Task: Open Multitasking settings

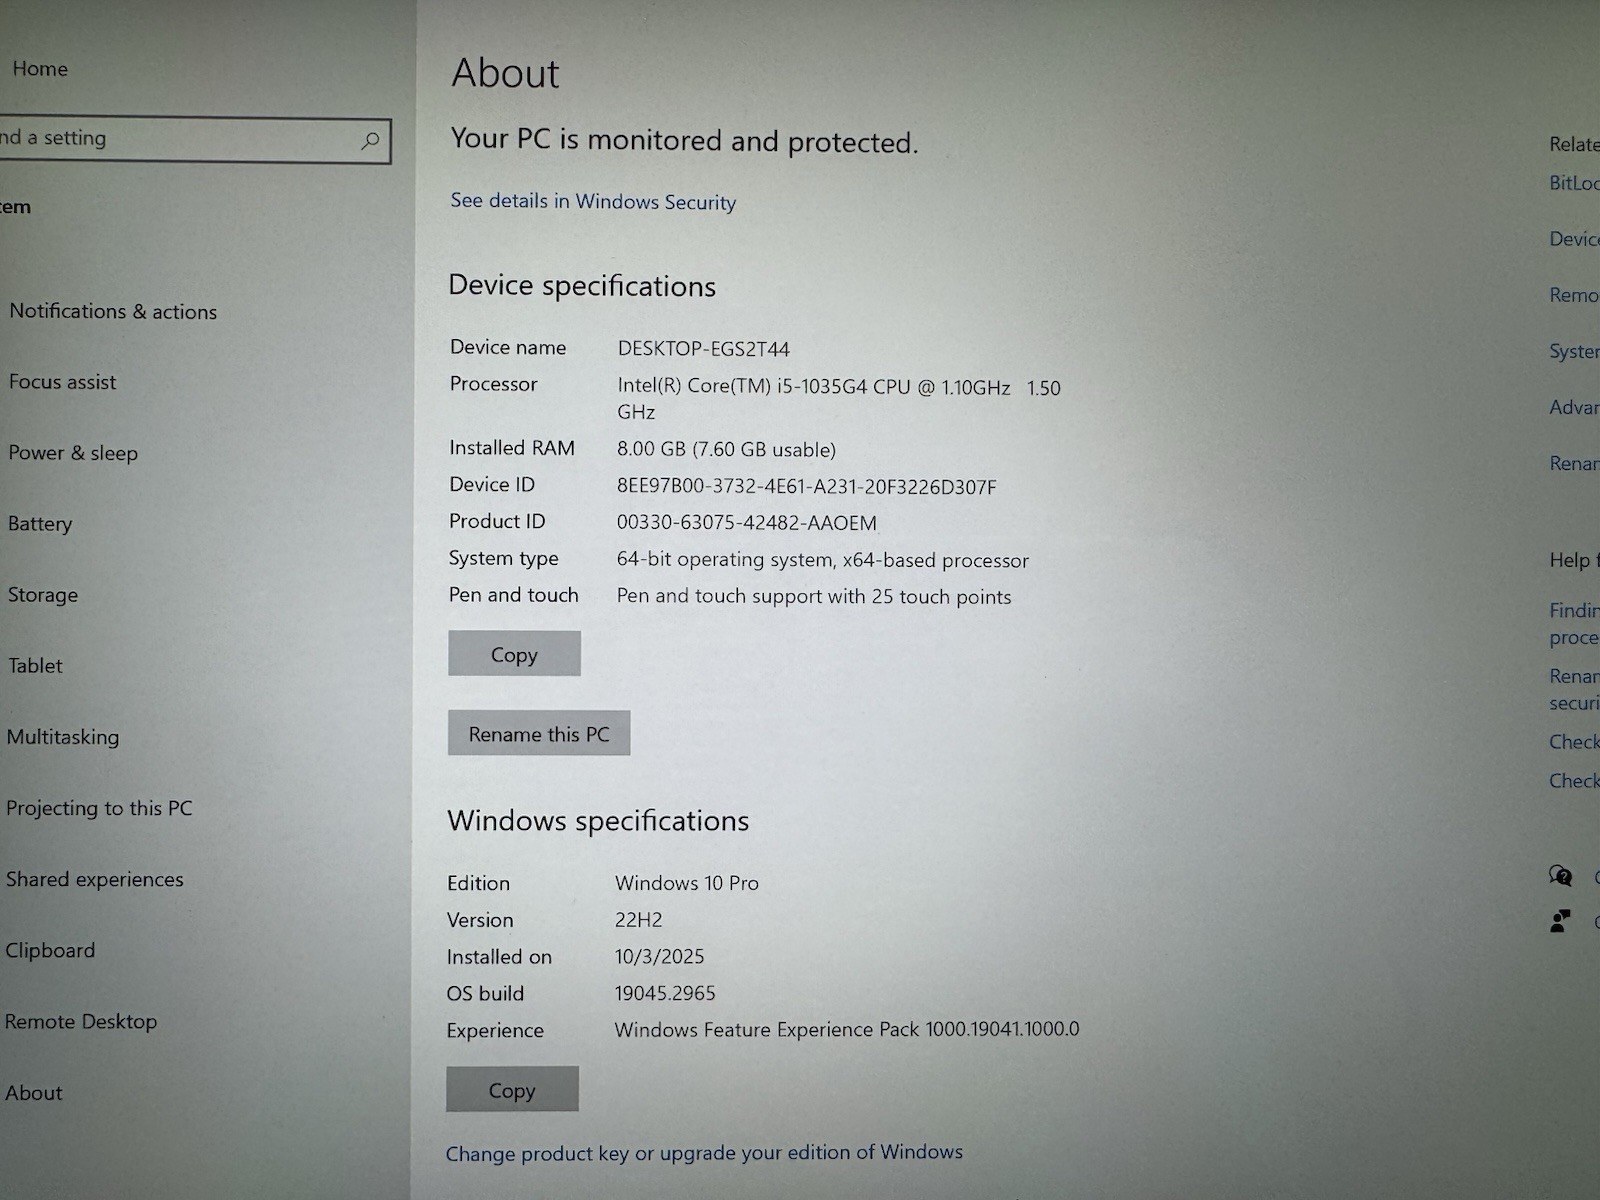Action: click(63, 737)
